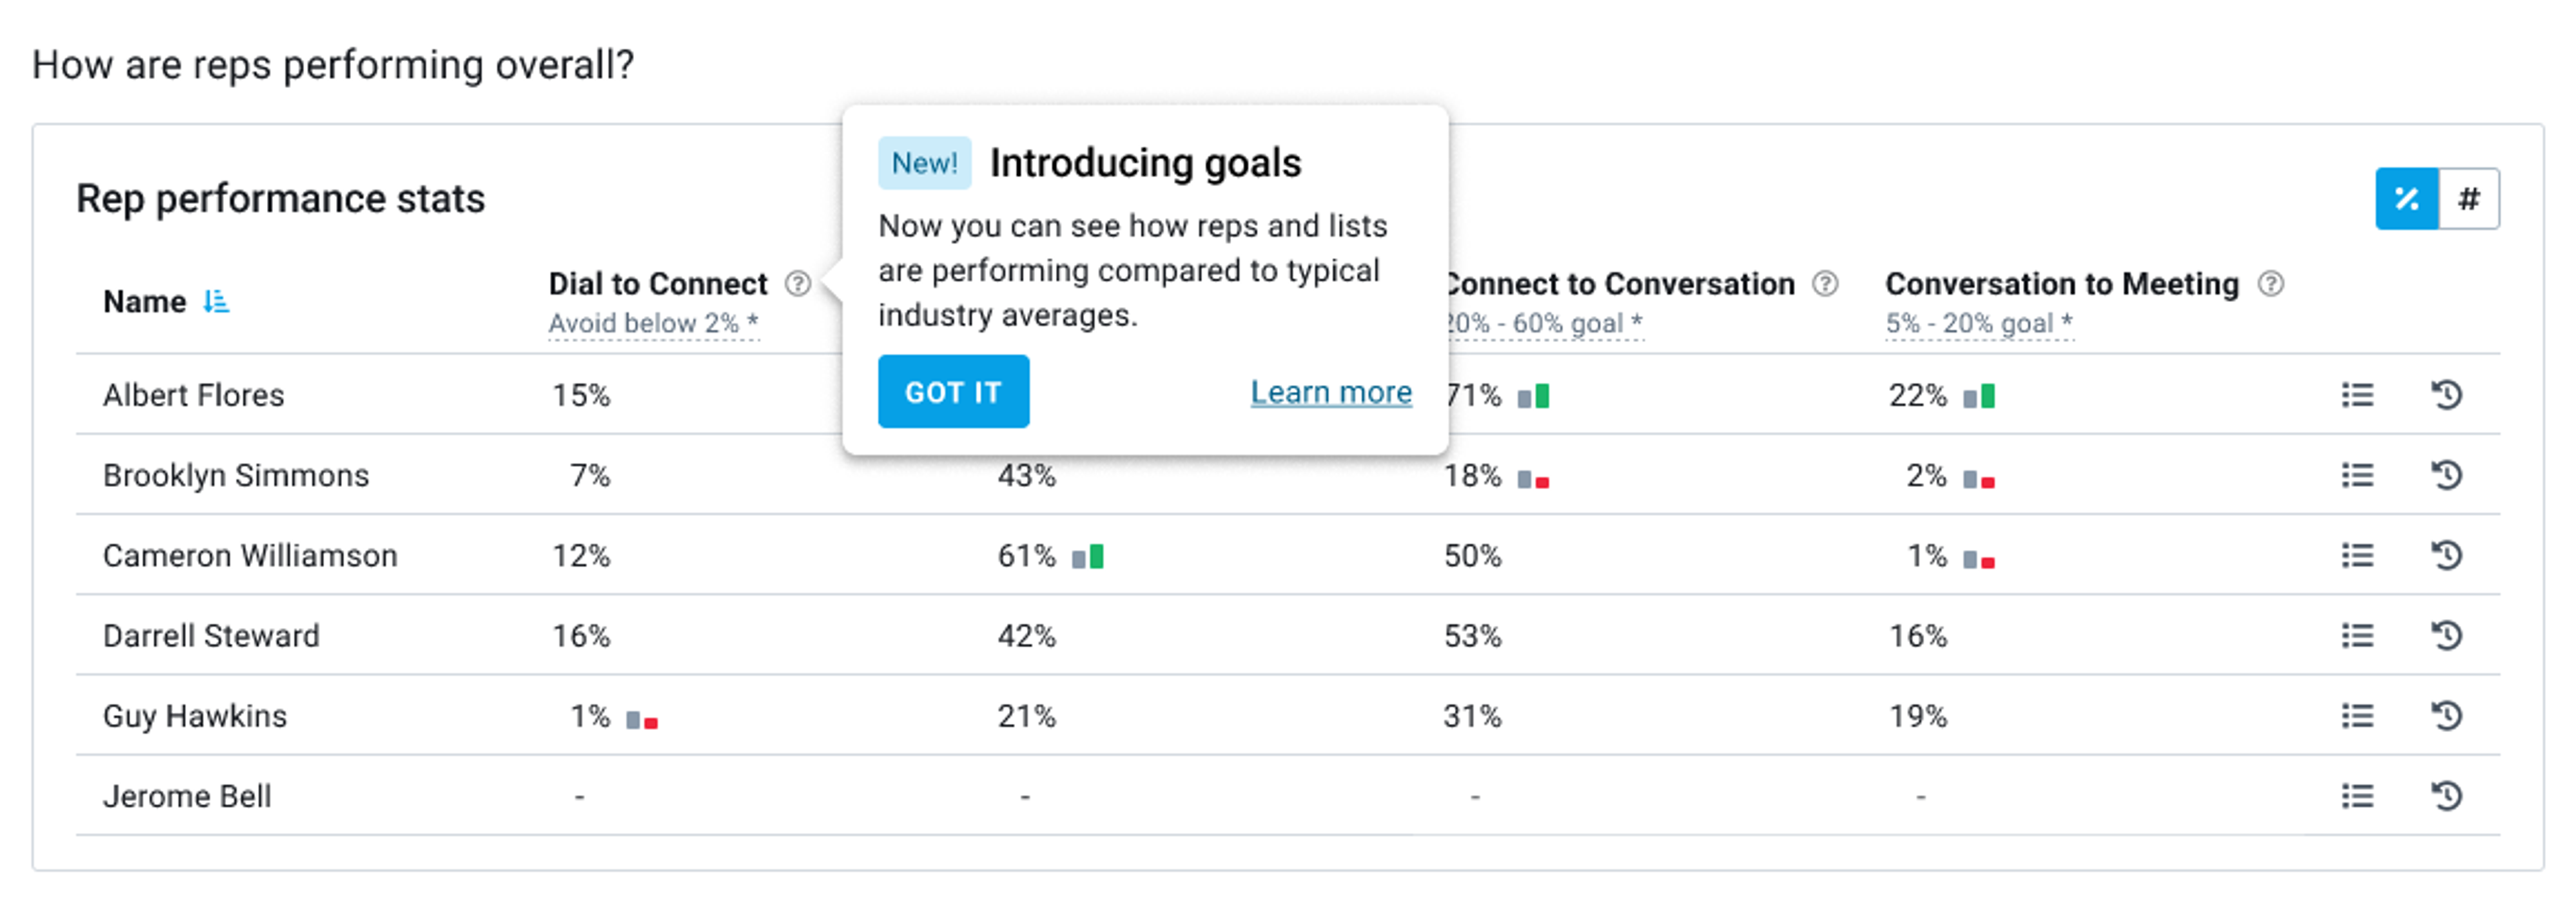The height and width of the screenshot is (907, 2576).
Task: Click the 5% - 20% goal label
Action: [1978, 324]
